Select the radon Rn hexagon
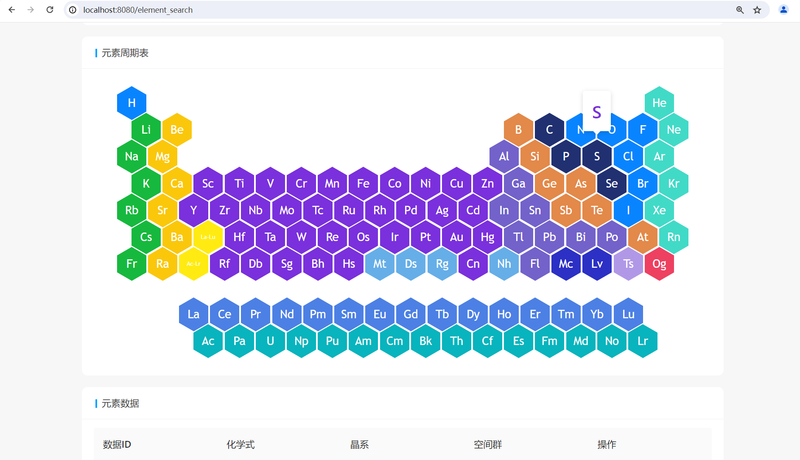800x460 pixels. pos(673,237)
